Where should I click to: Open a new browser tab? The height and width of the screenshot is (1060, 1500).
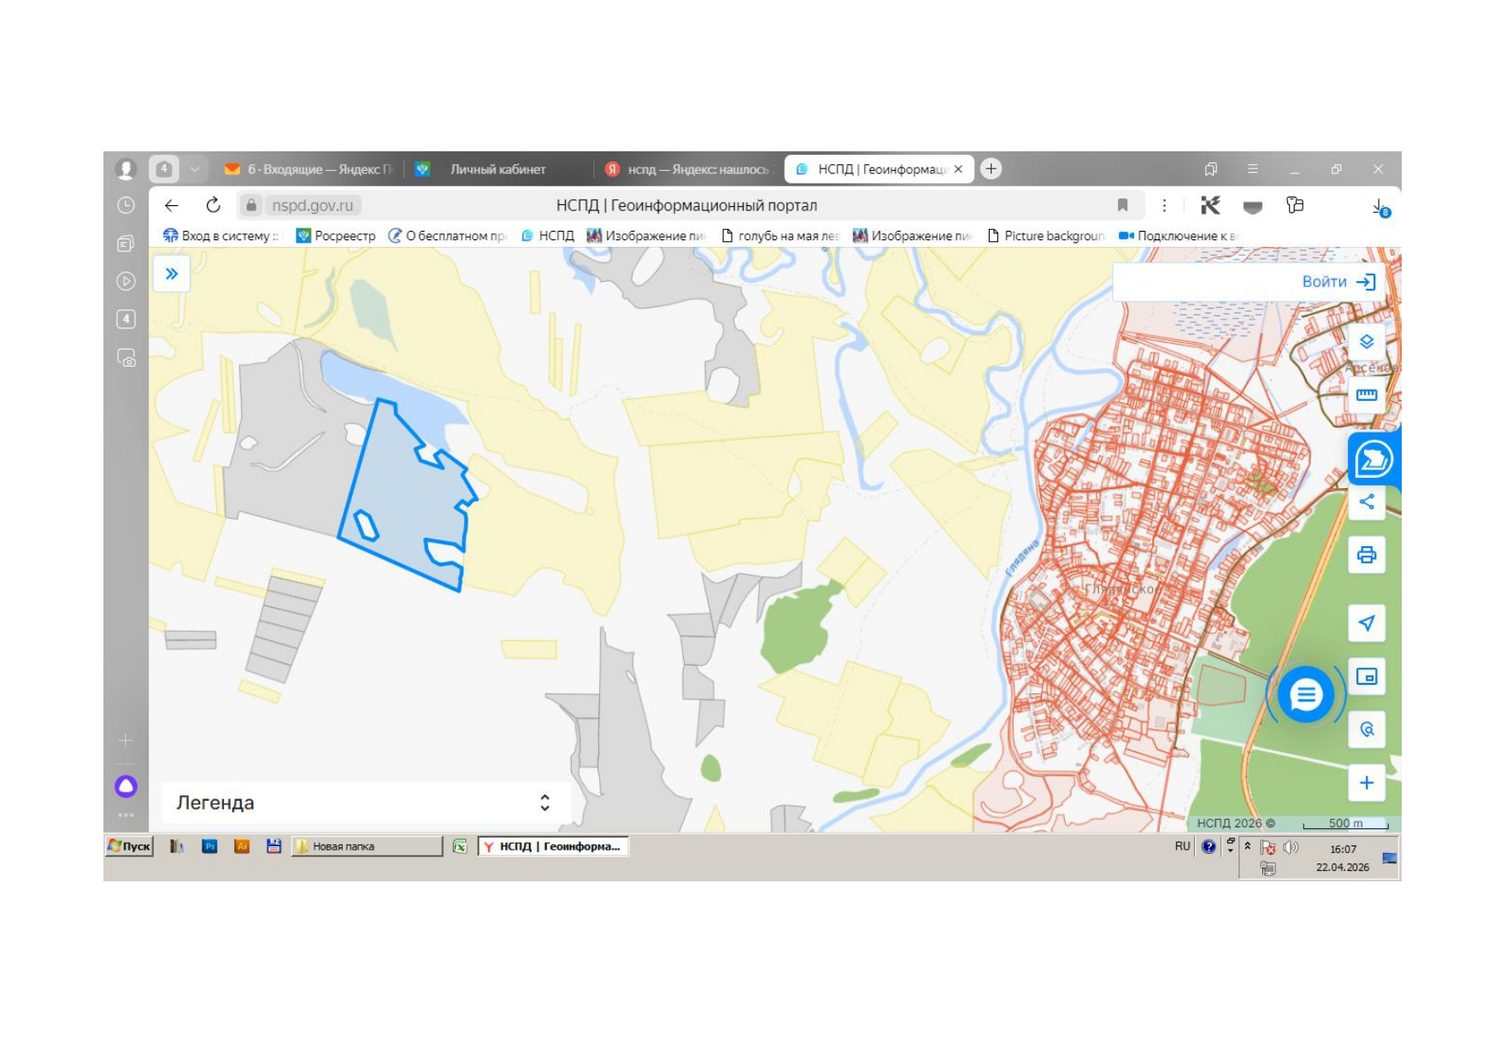pos(991,169)
